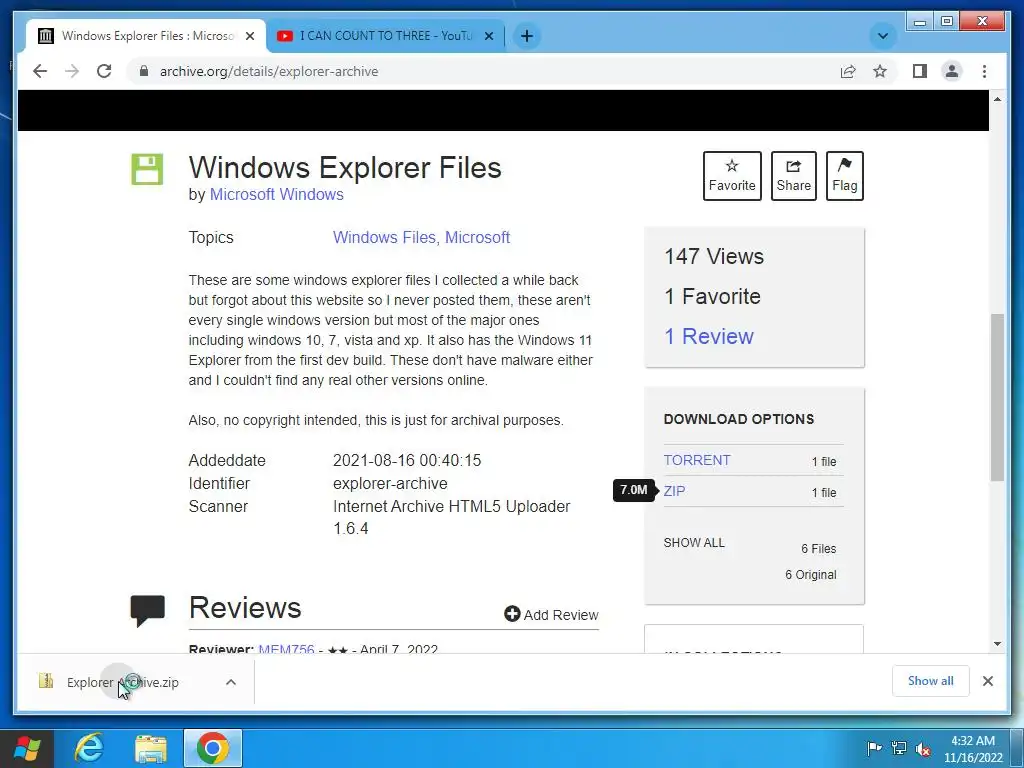Close the downloads bar

[x=988, y=681]
